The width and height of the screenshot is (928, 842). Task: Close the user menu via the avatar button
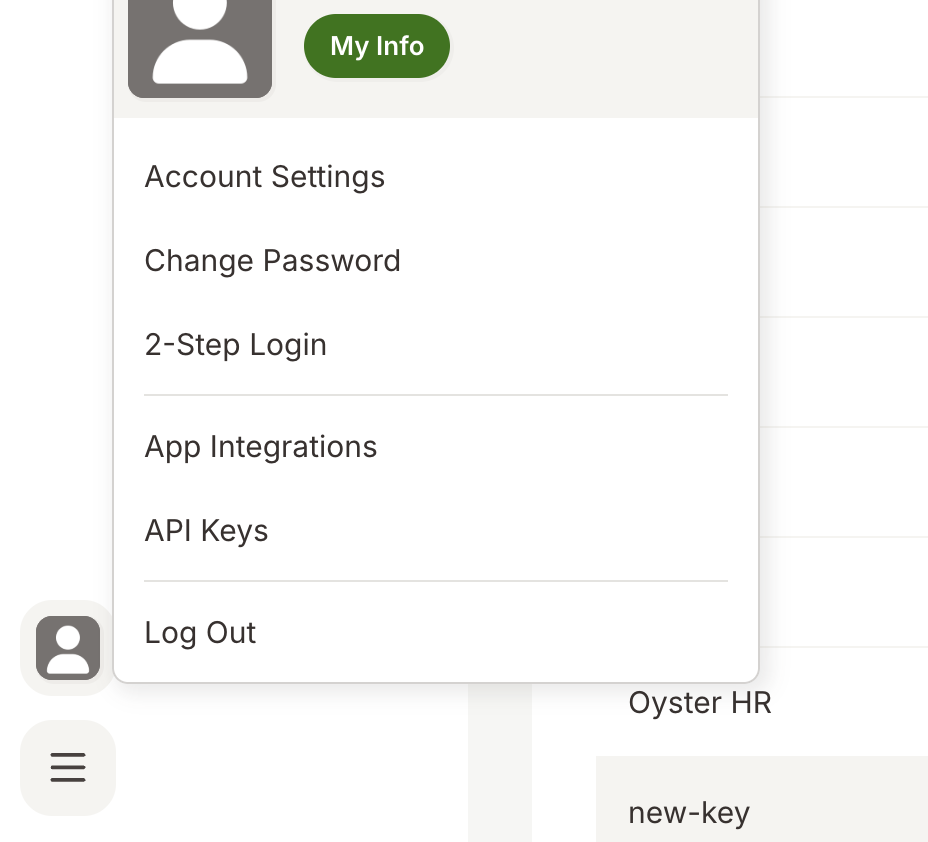pyautogui.click(x=68, y=647)
